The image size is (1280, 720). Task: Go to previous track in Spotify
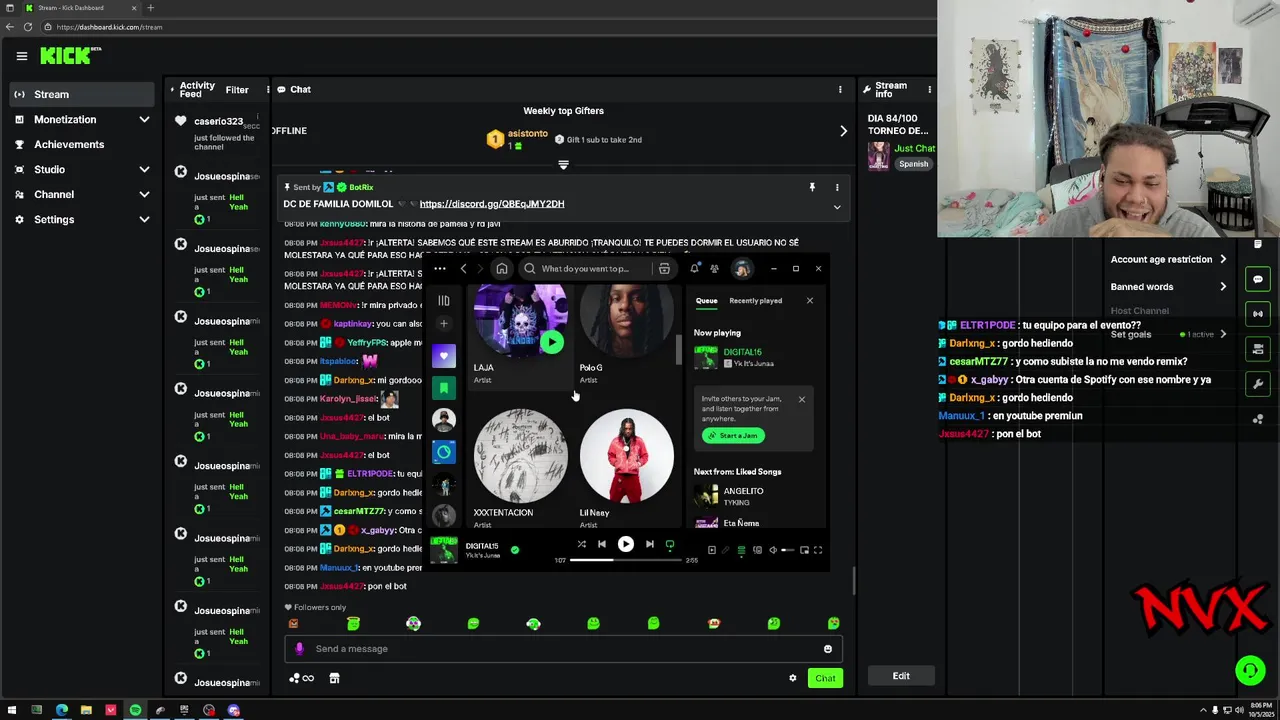point(601,544)
